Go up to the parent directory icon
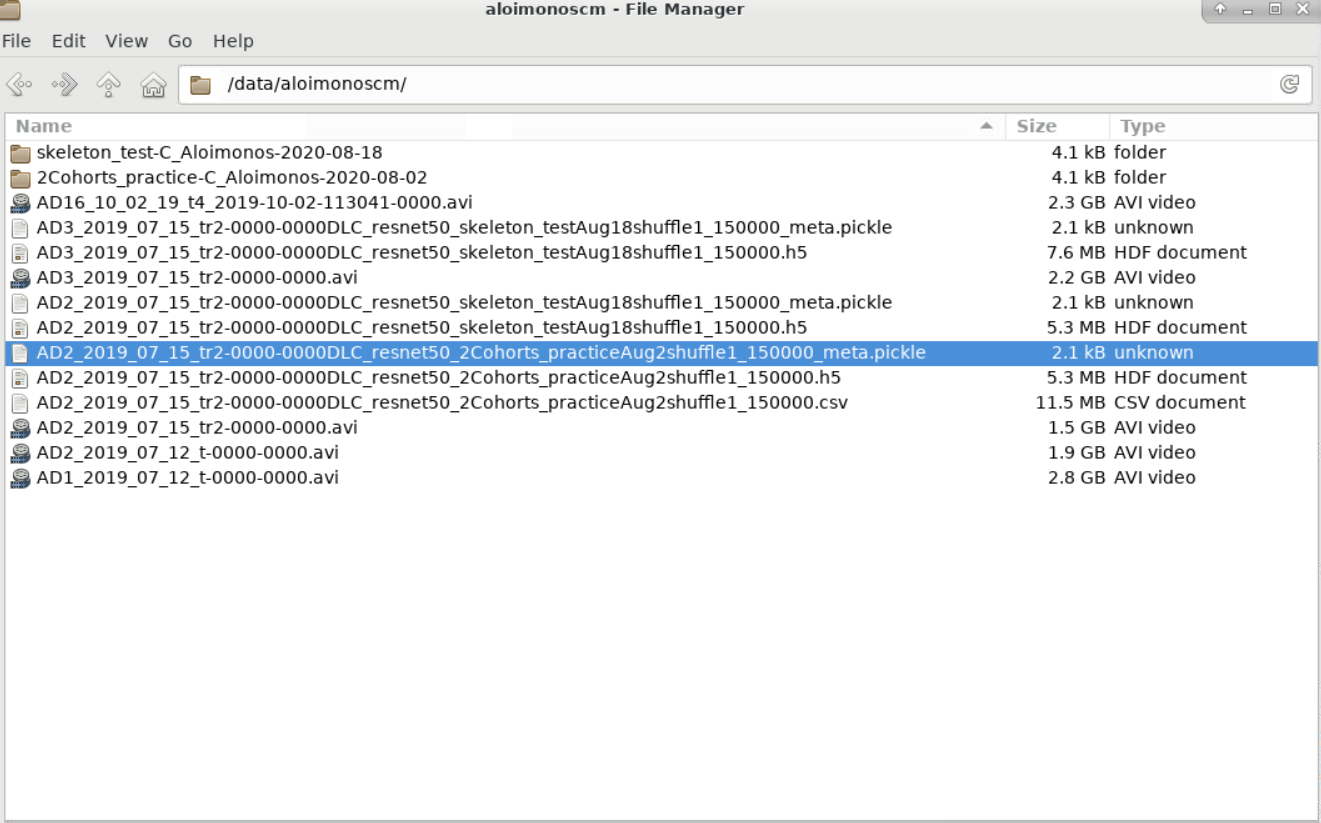Screen dimensions: 1321x823 (107, 84)
